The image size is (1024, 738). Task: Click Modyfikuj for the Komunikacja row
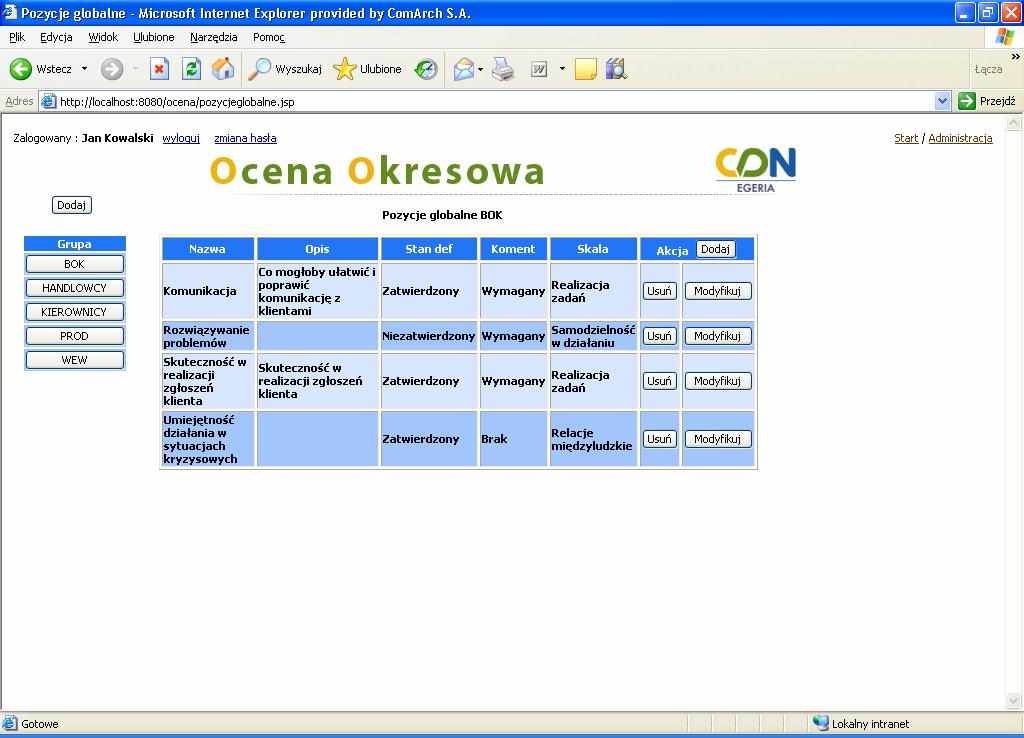[x=718, y=291]
